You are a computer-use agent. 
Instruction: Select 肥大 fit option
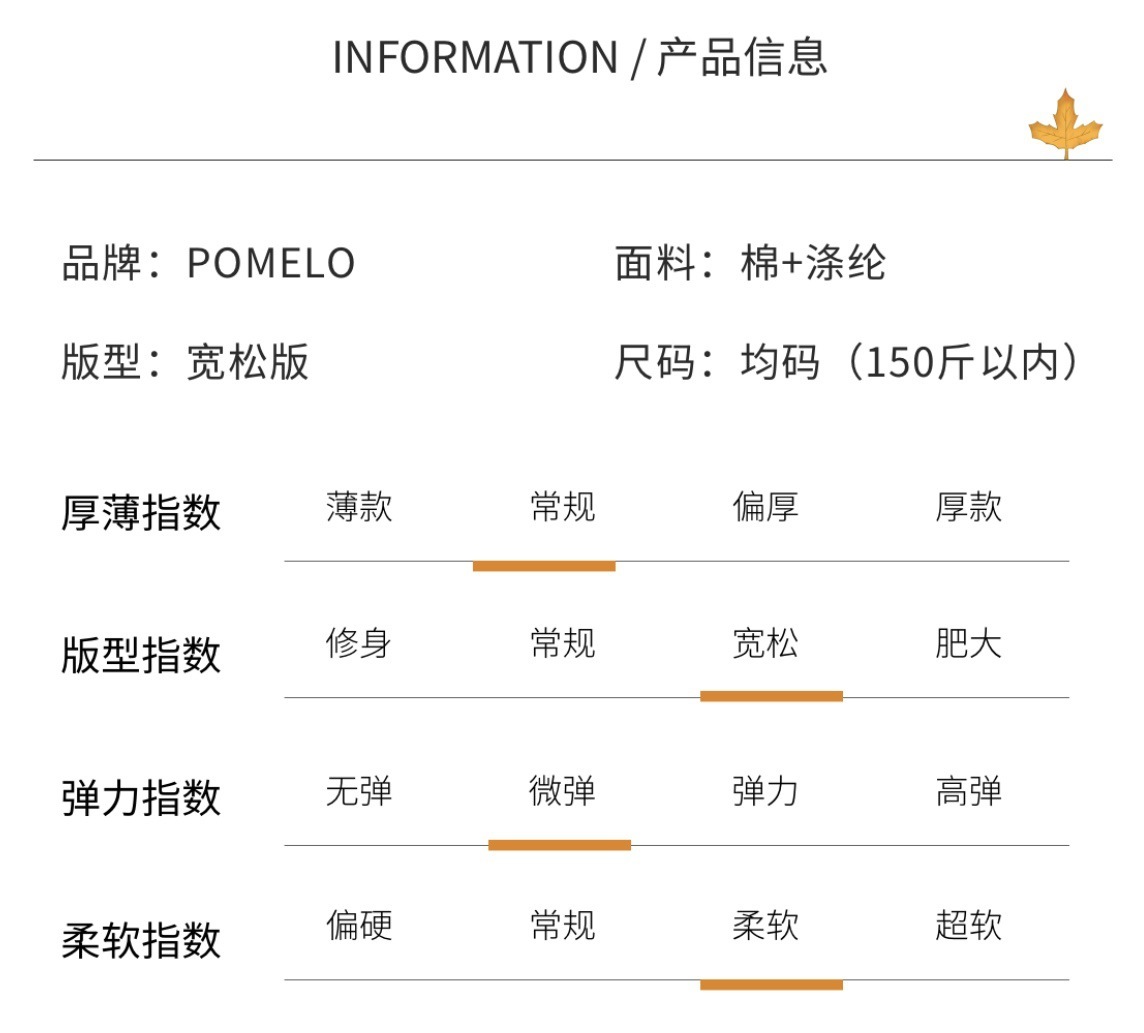coord(968,643)
